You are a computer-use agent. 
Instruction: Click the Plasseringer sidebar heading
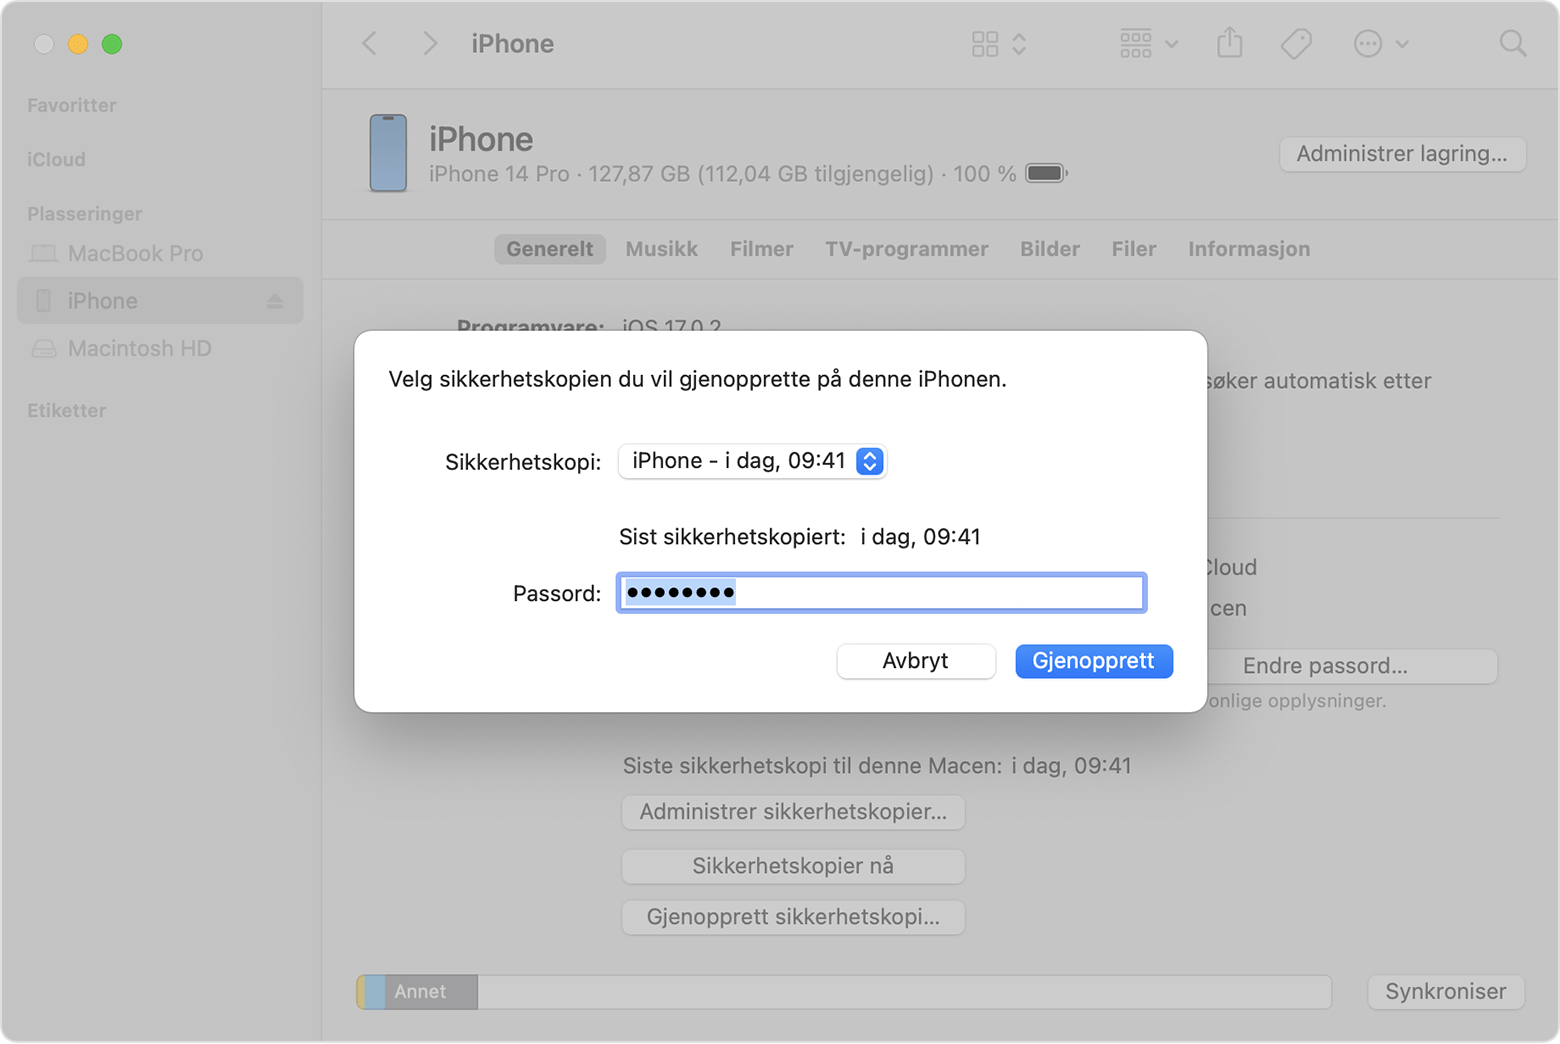(85, 214)
